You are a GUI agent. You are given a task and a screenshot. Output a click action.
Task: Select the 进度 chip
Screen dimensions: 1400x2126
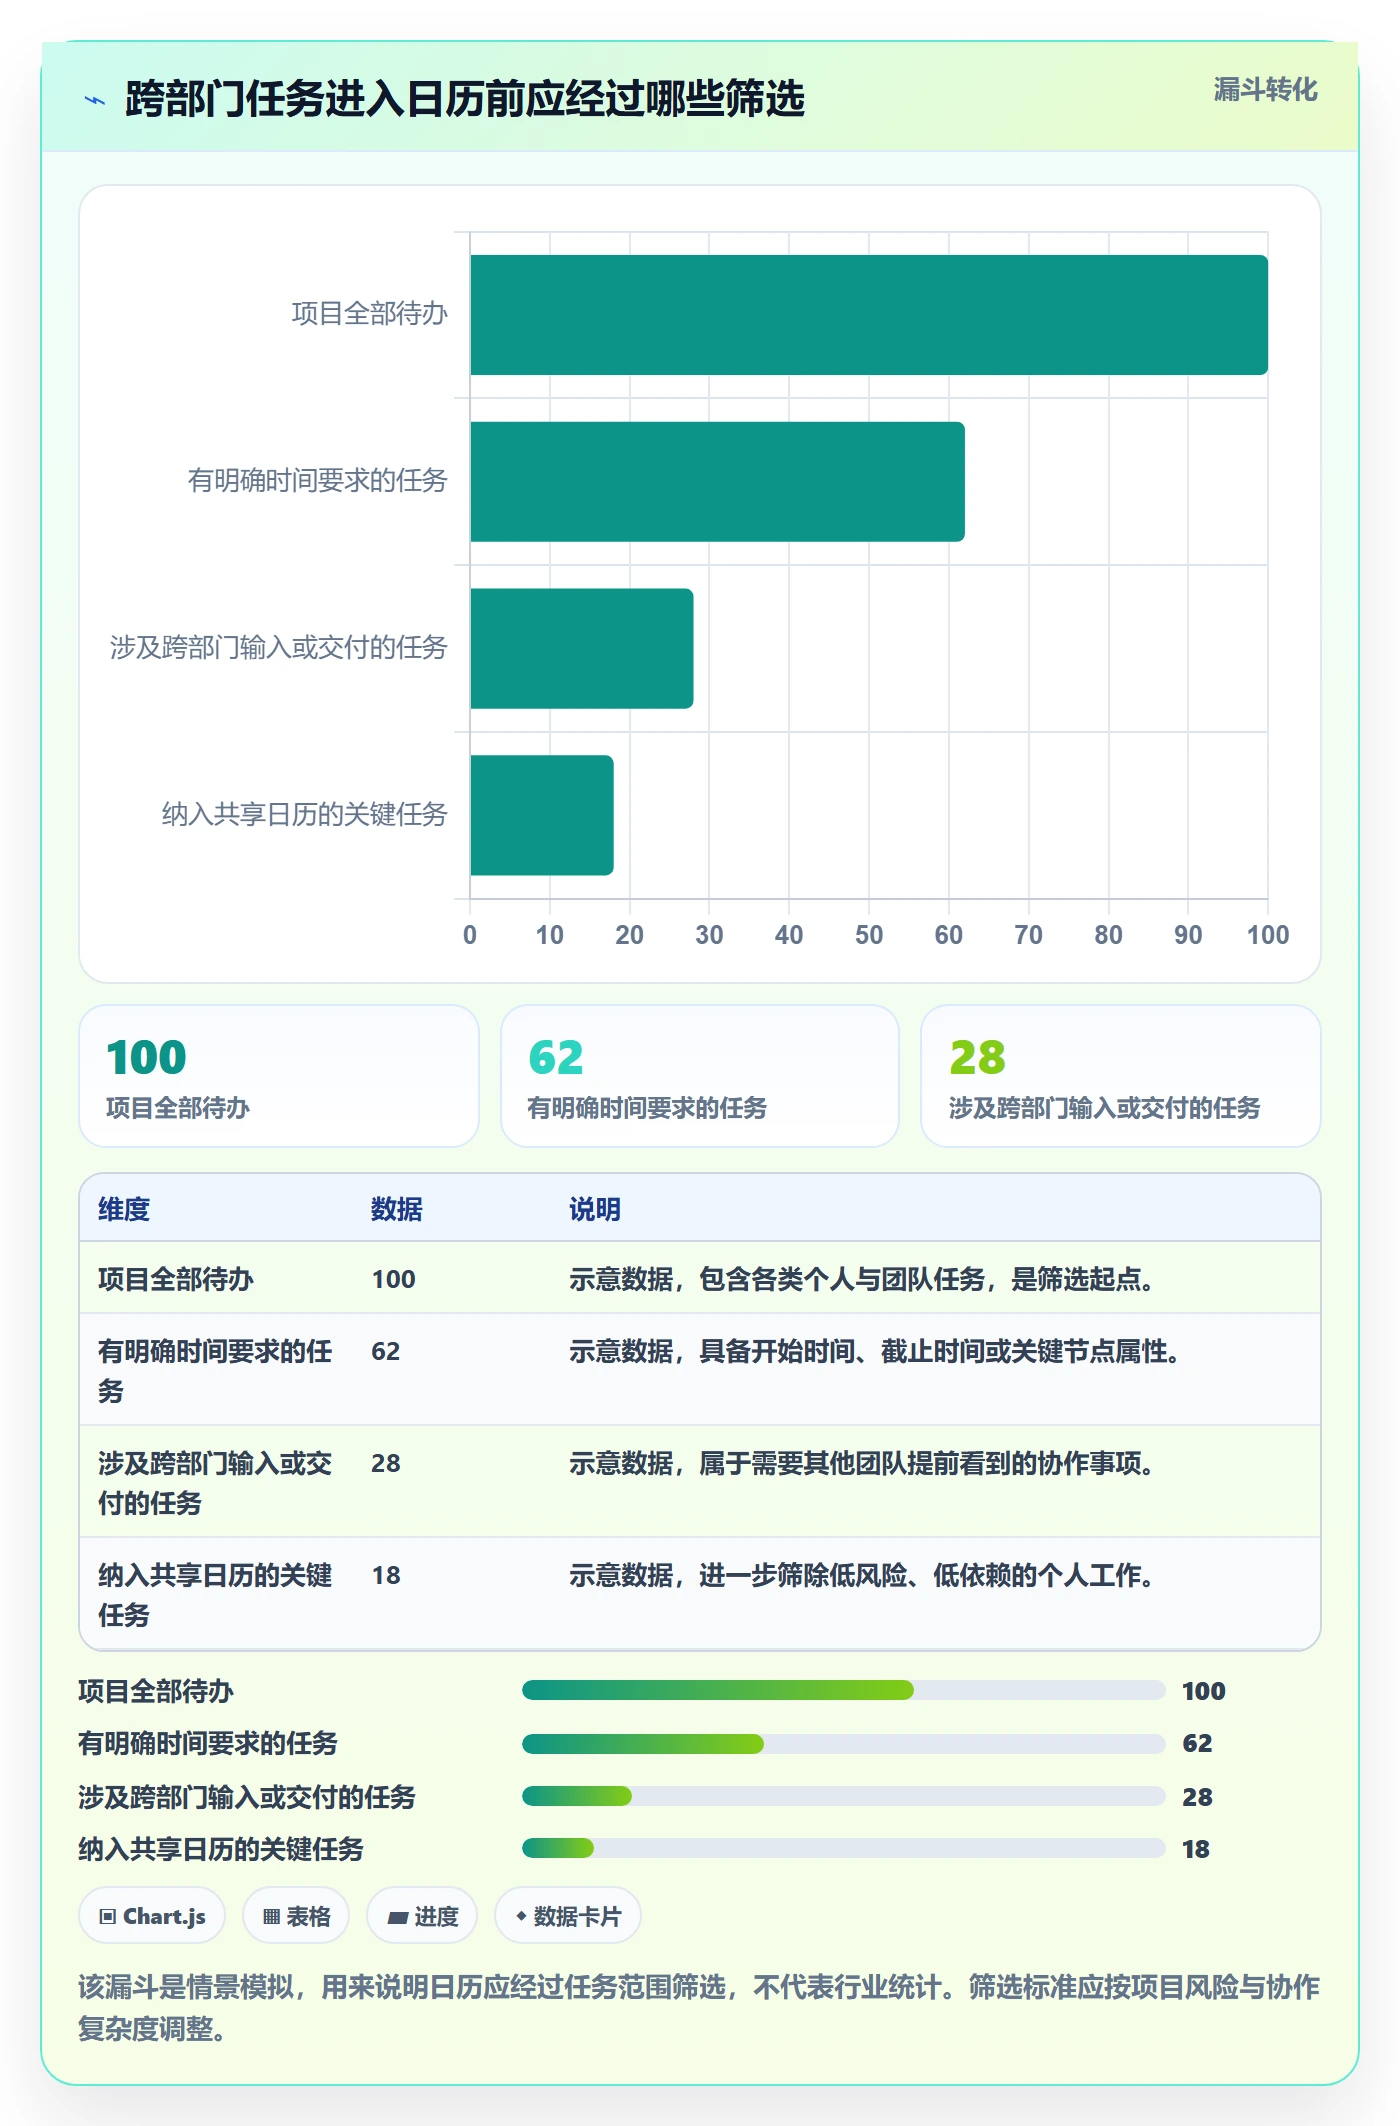coord(422,1916)
